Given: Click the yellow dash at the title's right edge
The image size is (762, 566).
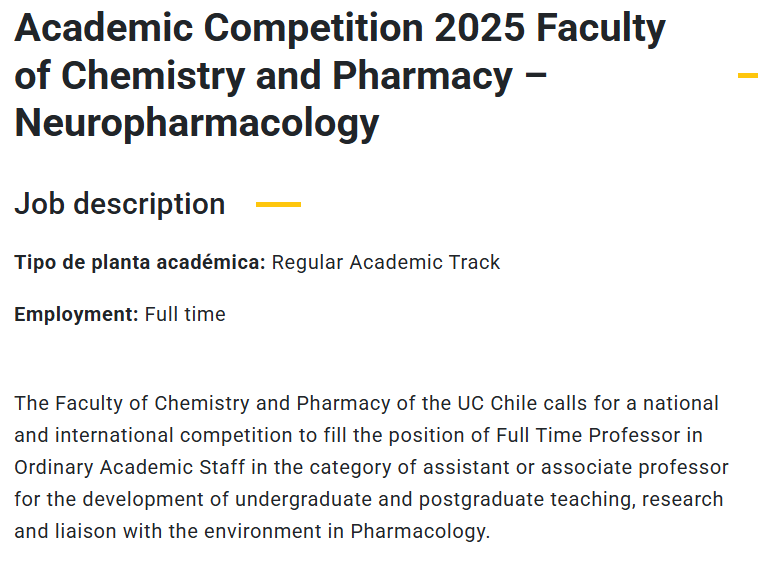Looking at the screenshot, I should point(748,75).
